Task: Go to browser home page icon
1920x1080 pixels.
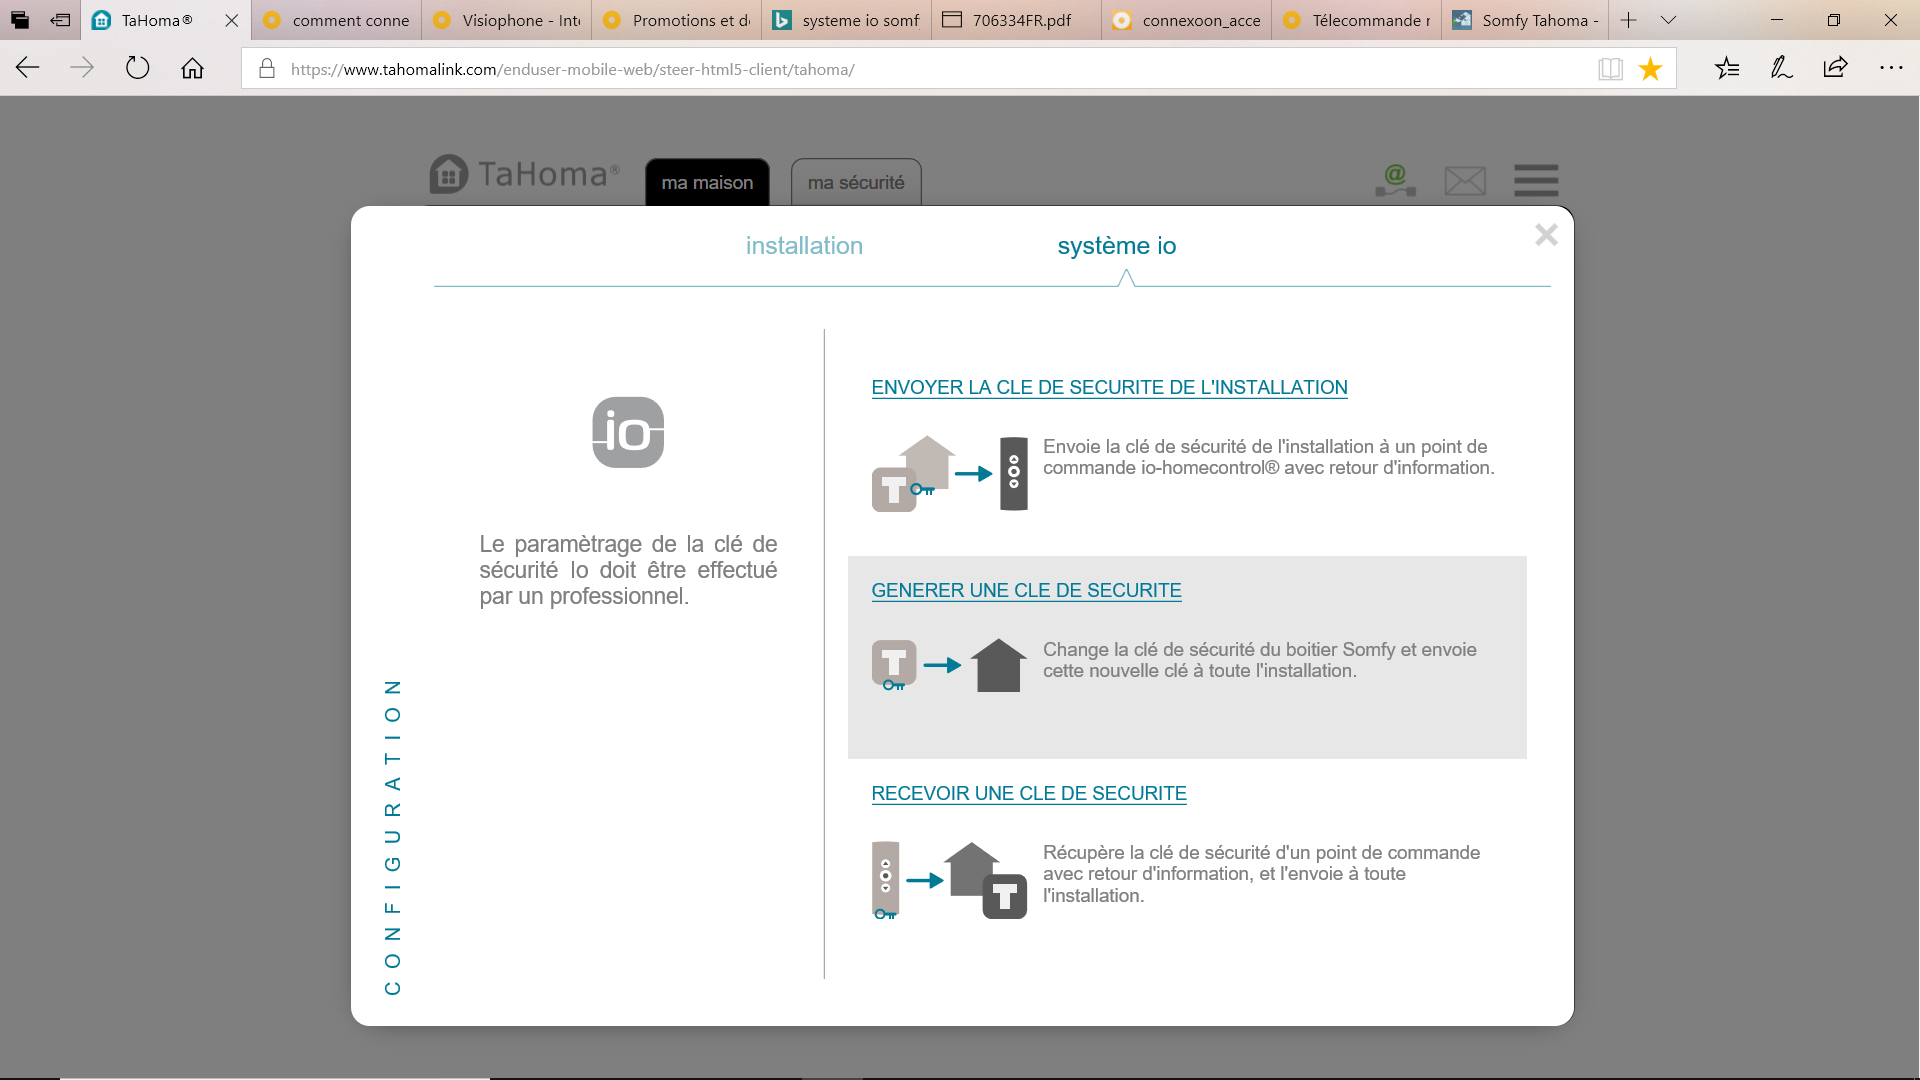Action: pyautogui.click(x=192, y=68)
